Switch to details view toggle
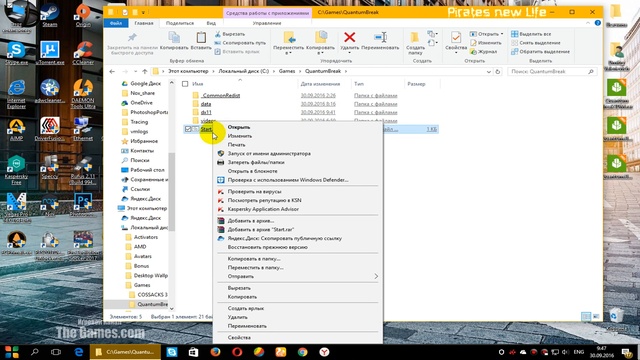The image size is (640, 360). click(x=586, y=317)
